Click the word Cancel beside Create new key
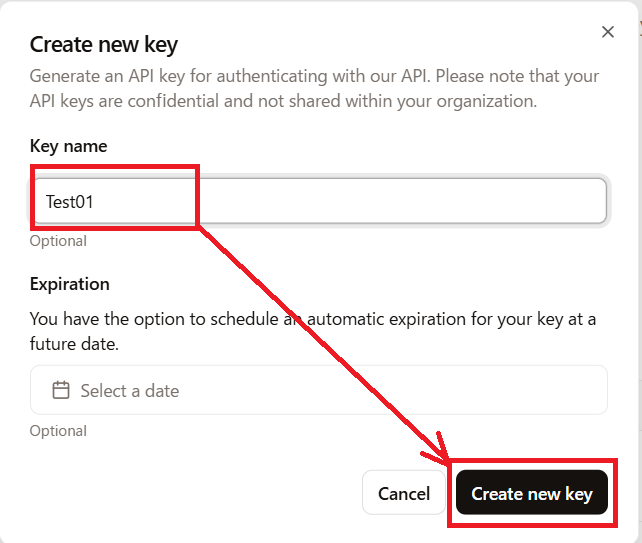642x543 pixels. tap(404, 493)
